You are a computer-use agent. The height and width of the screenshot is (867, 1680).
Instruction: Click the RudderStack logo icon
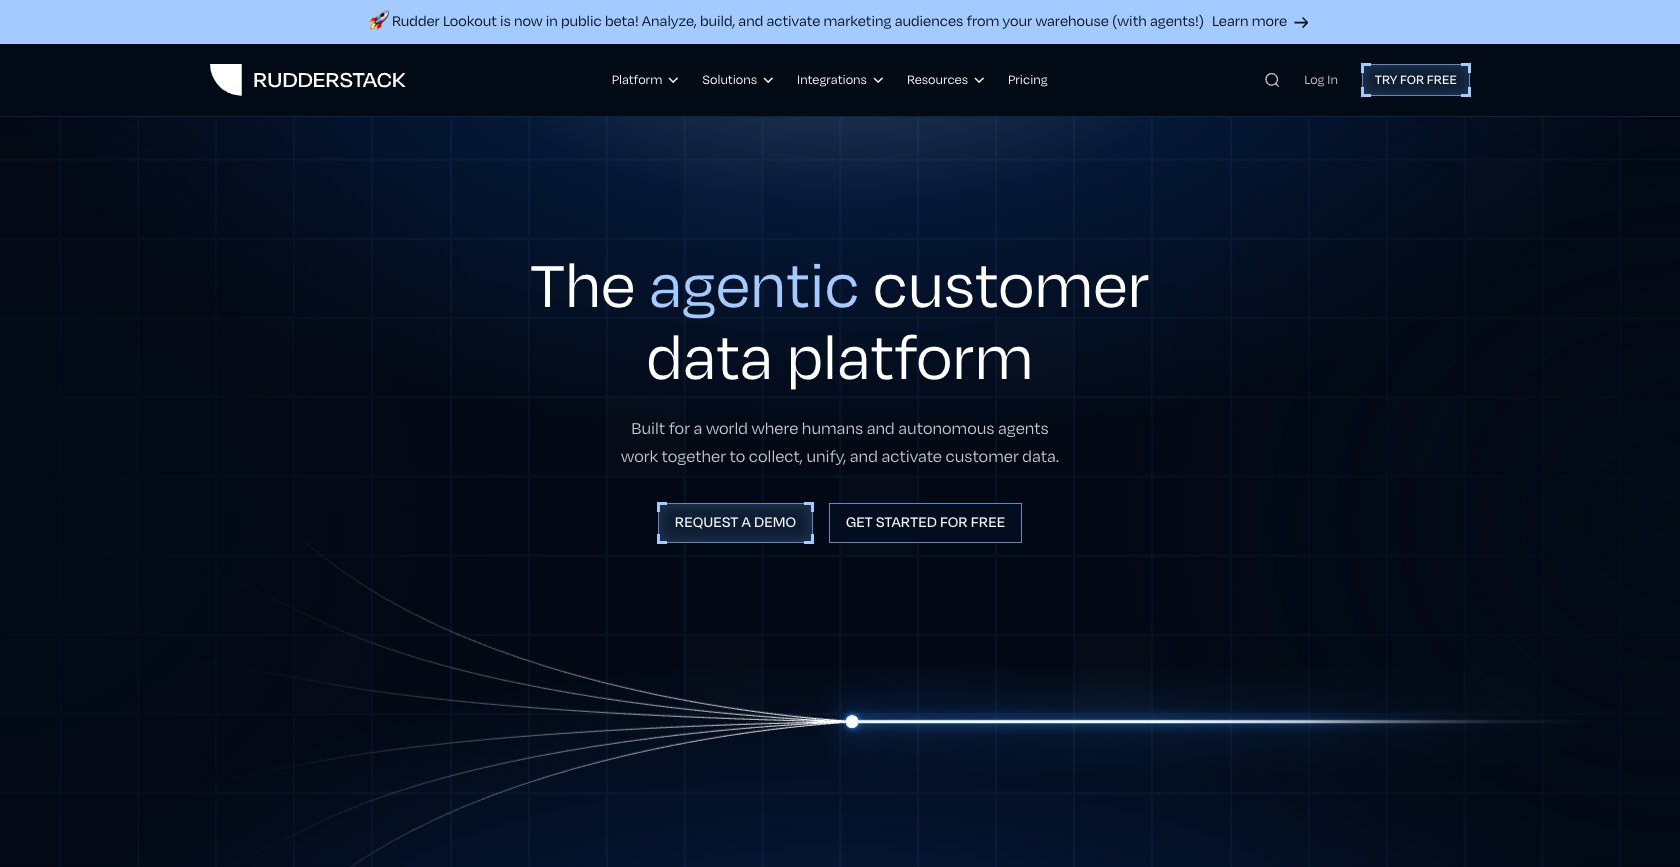pyautogui.click(x=226, y=80)
